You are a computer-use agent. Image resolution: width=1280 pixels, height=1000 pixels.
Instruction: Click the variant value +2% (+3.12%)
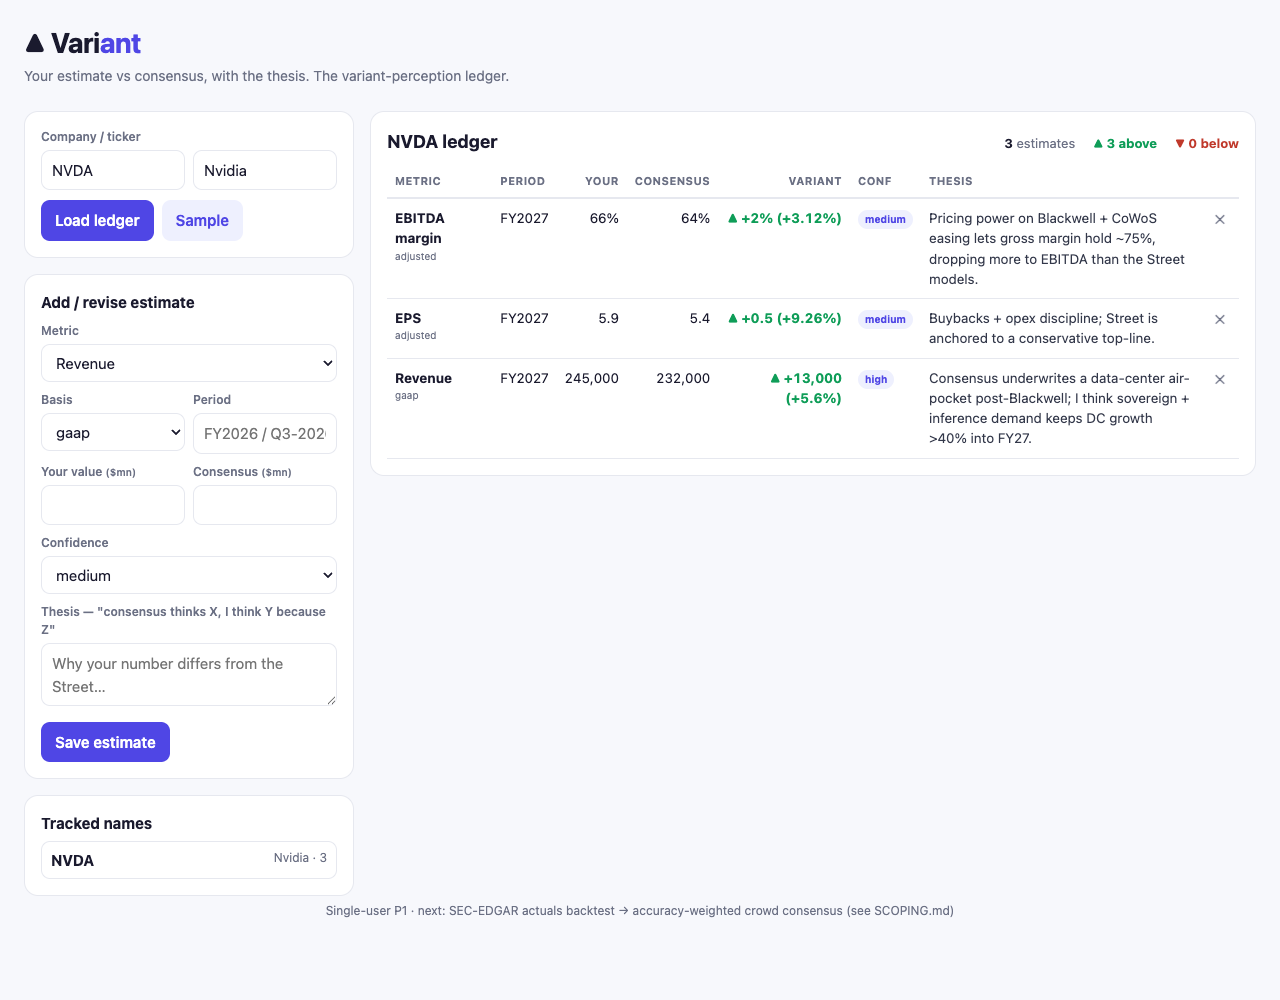(785, 218)
